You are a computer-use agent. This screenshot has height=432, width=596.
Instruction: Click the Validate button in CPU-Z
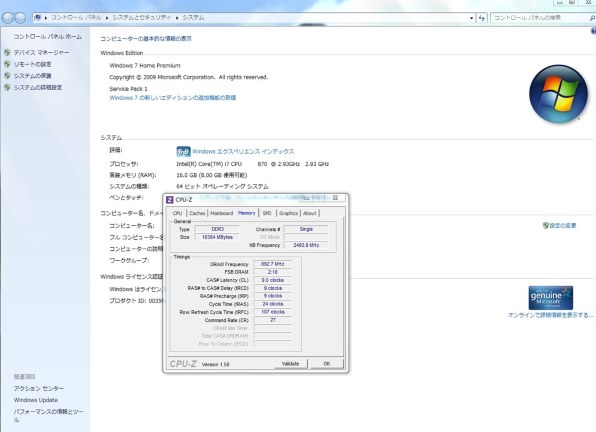point(290,364)
